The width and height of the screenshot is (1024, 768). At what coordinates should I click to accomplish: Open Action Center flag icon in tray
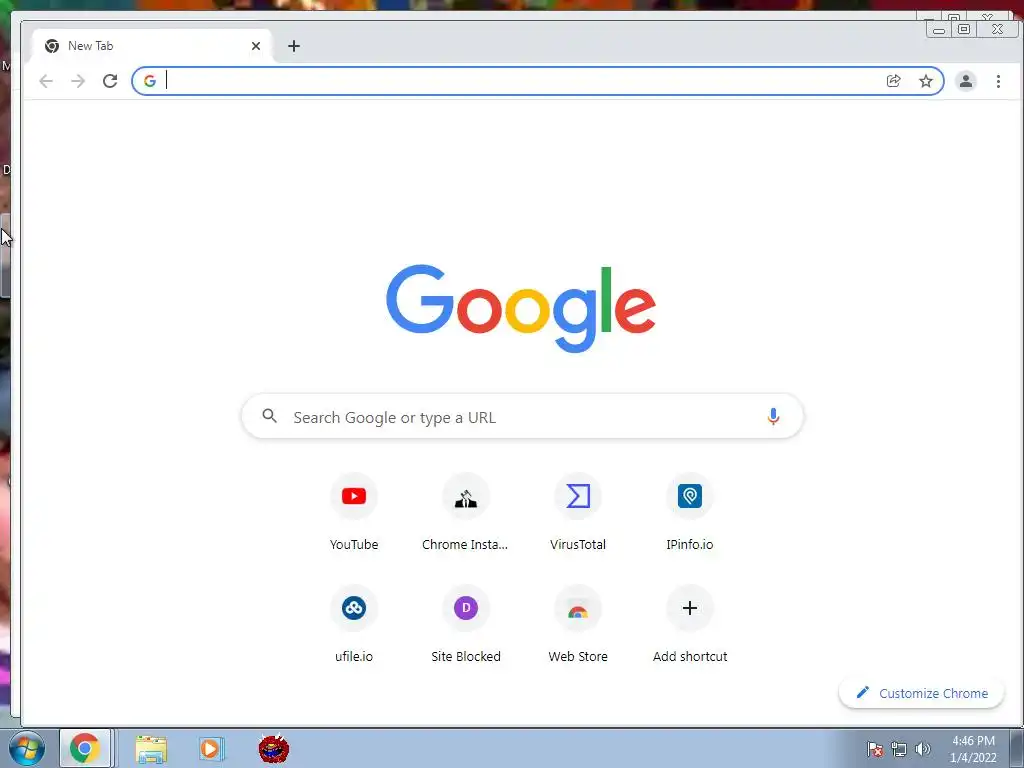click(x=874, y=749)
